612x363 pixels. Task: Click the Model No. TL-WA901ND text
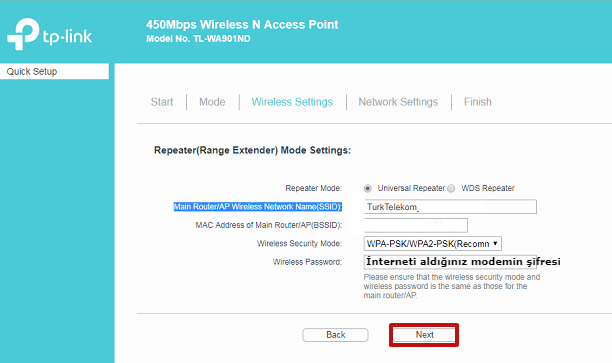pos(198,39)
